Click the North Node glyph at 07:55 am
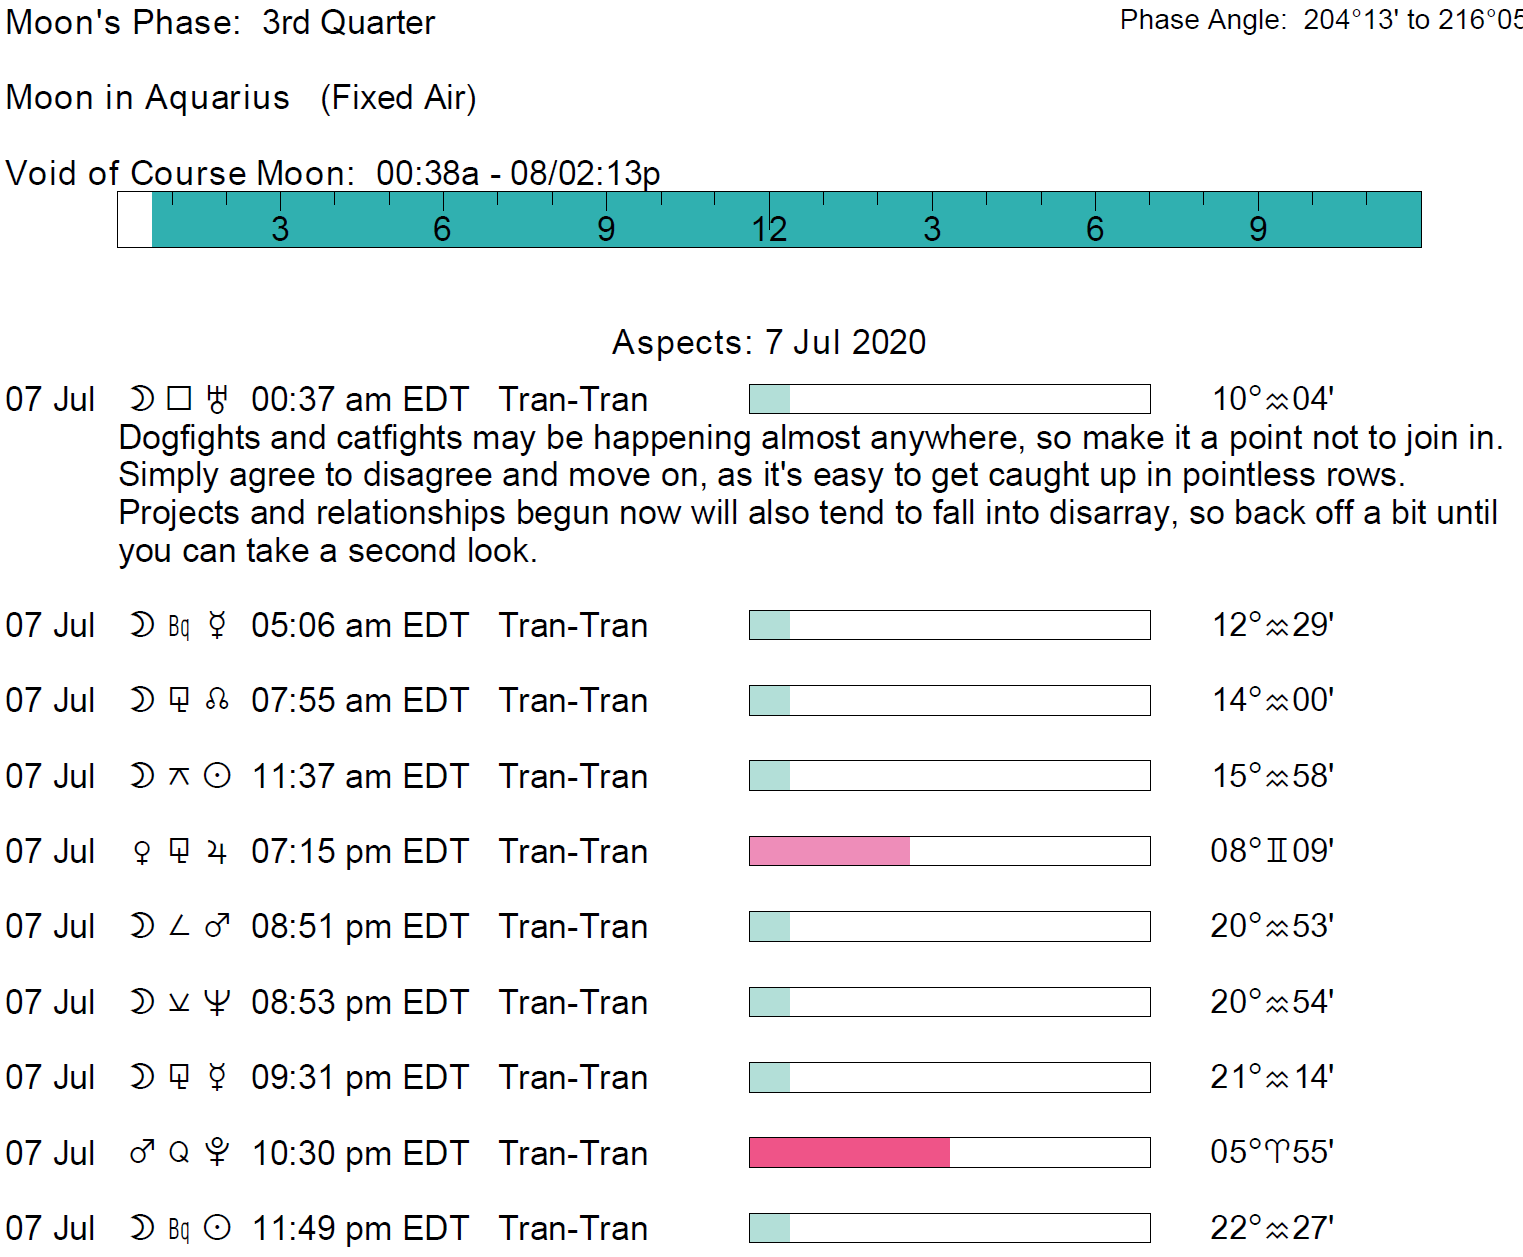1523x1257 pixels. tap(217, 701)
